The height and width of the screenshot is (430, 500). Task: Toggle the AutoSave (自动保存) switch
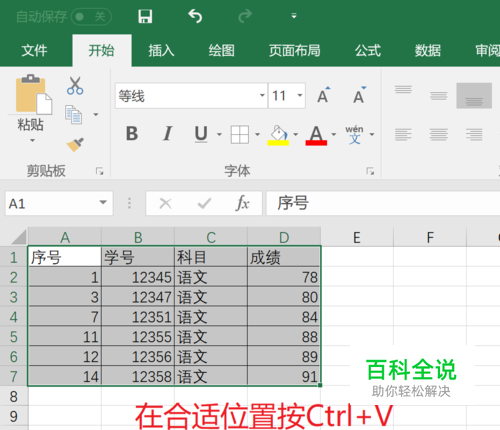pyautogui.click(x=91, y=16)
